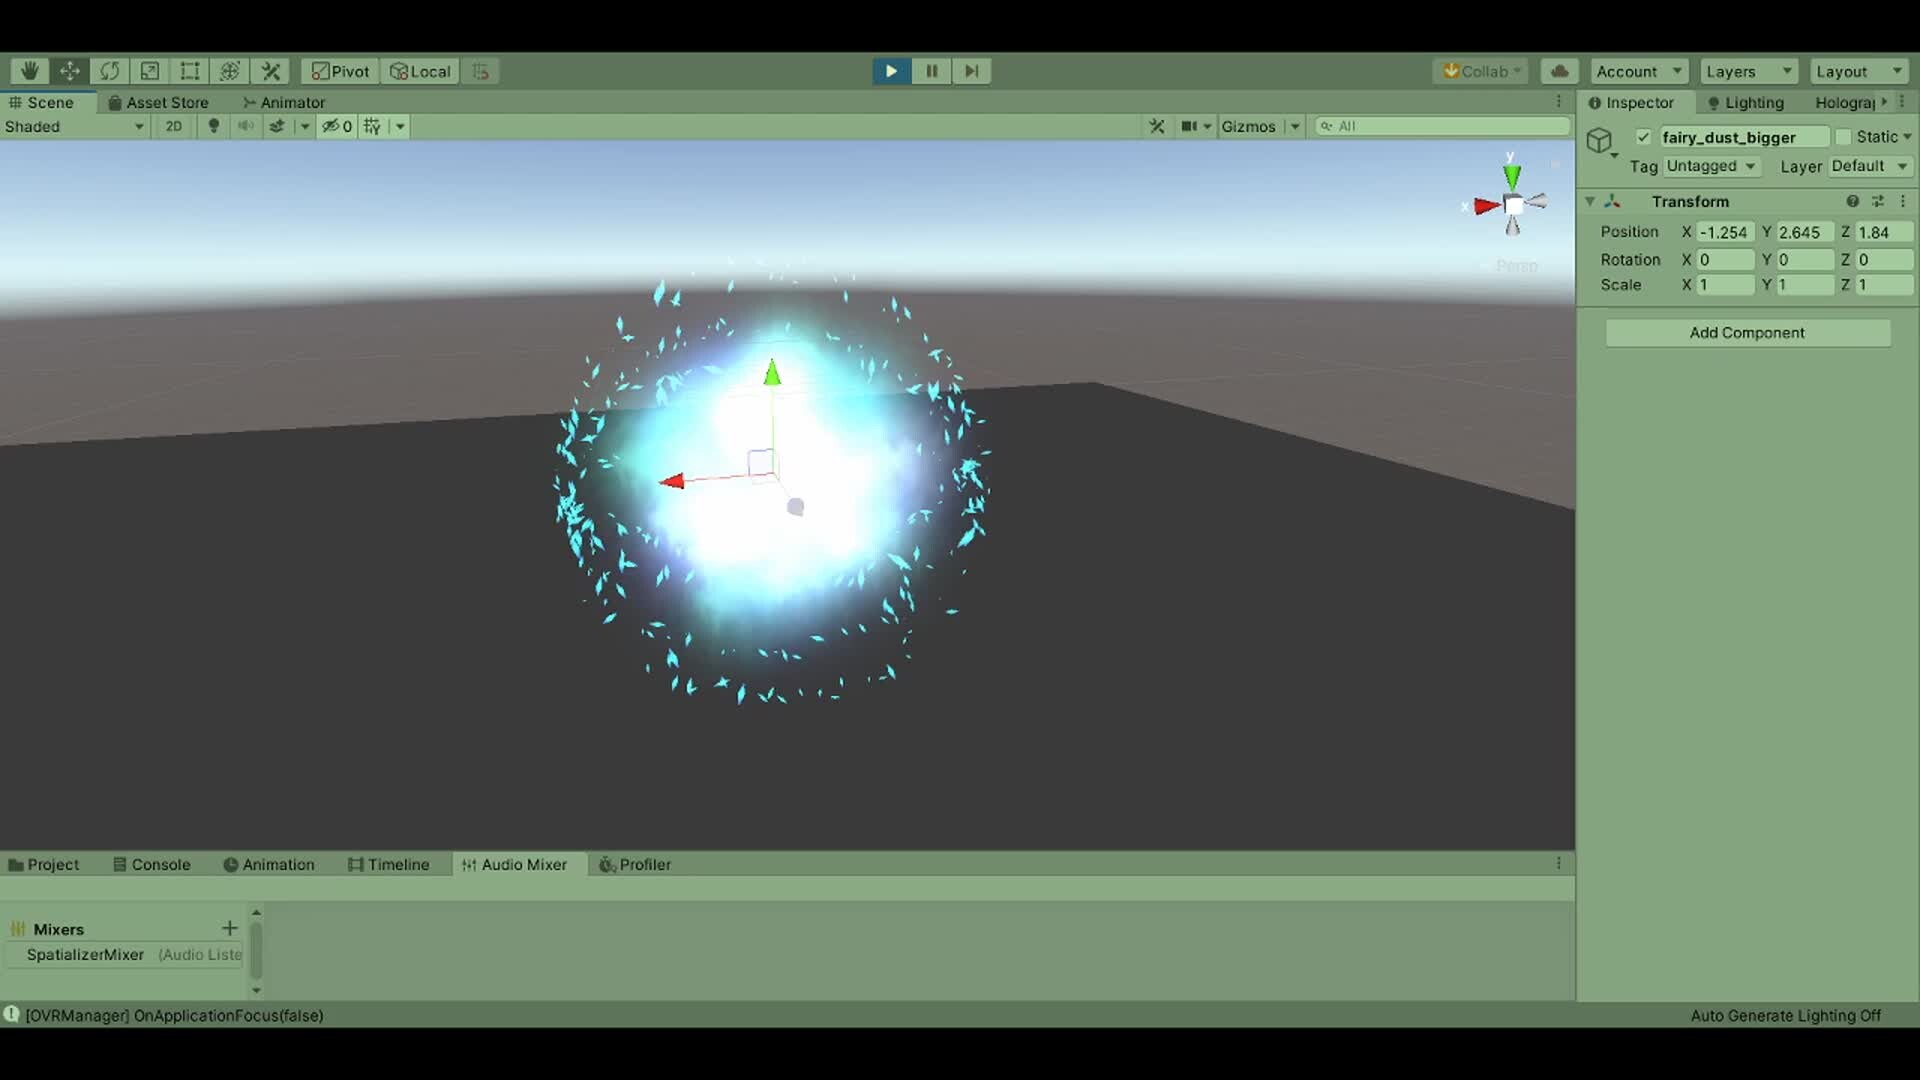Select the Rotate tool

(109, 70)
